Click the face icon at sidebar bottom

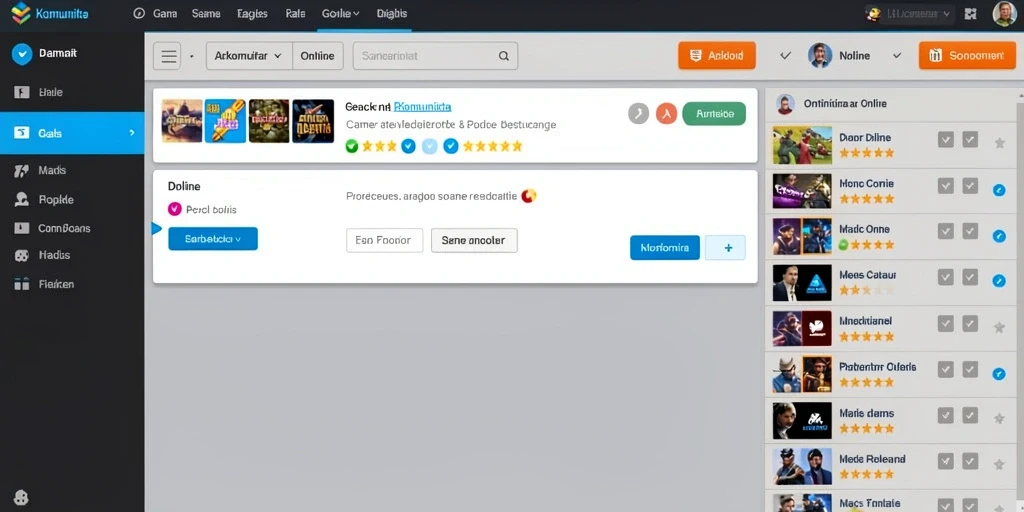(x=21, y=498)
